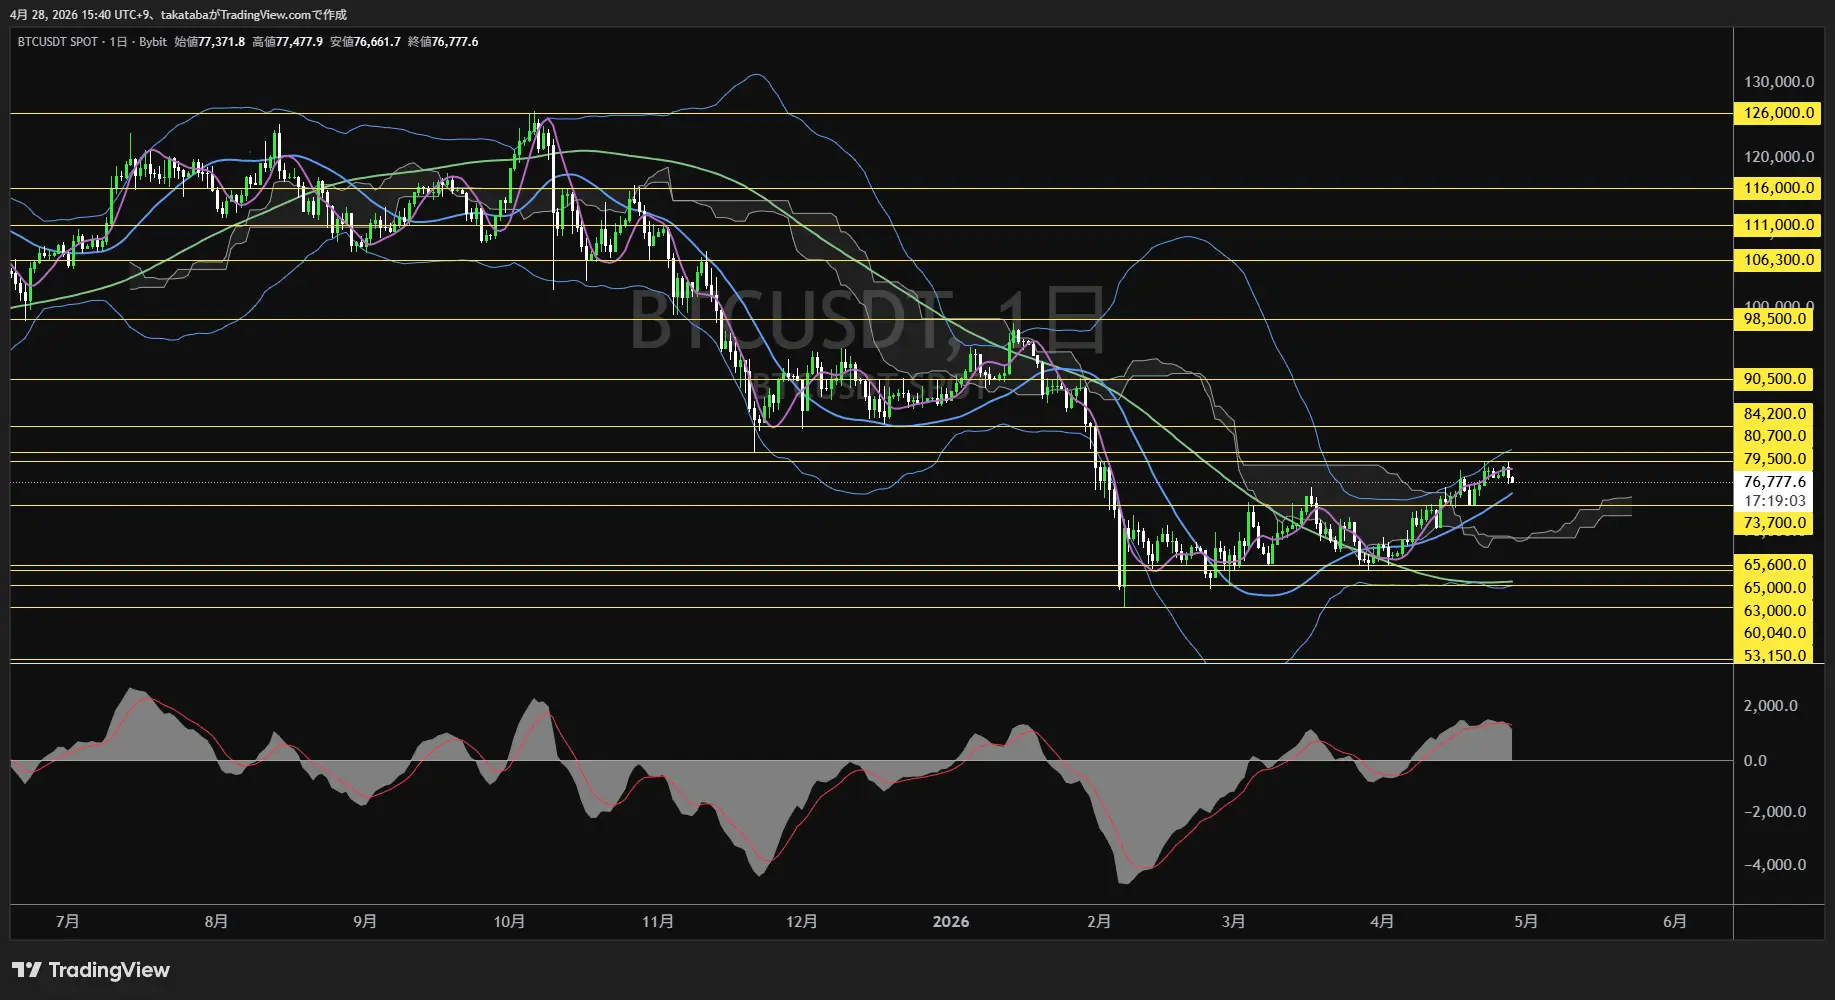Click the TradingView logo icon
The width and height of the screenshot is (1835, 1000).
[x=27, y=970]
